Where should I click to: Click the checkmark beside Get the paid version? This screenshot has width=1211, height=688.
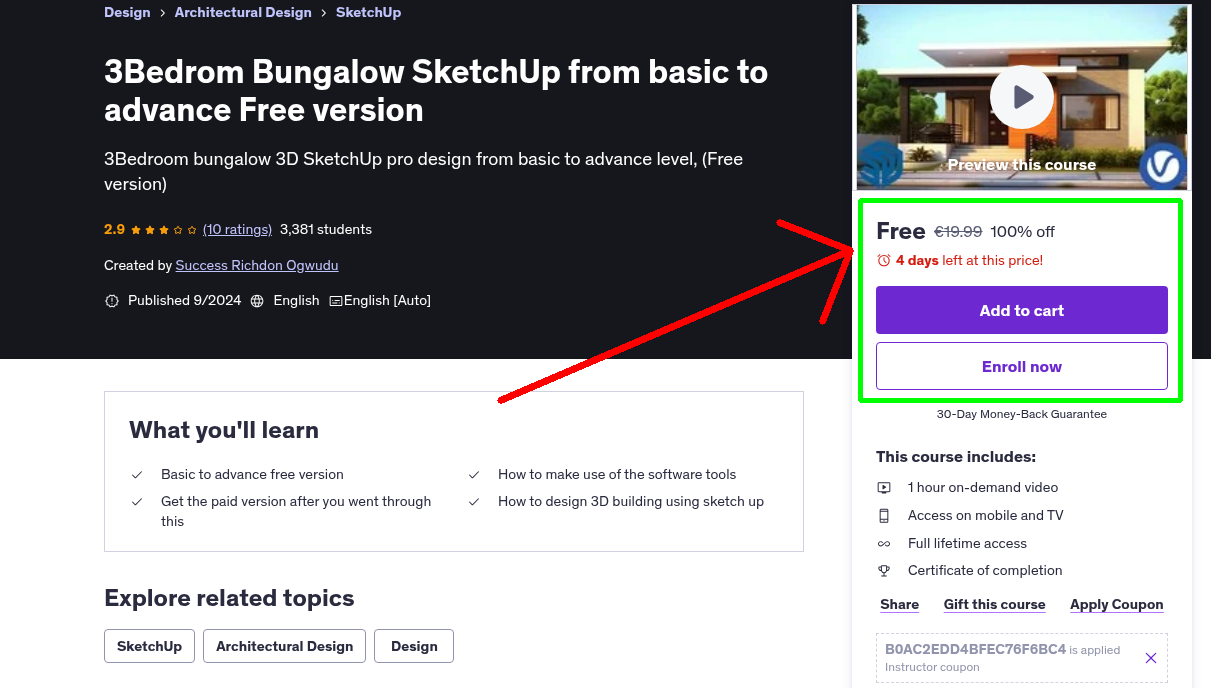click(137, 502)
